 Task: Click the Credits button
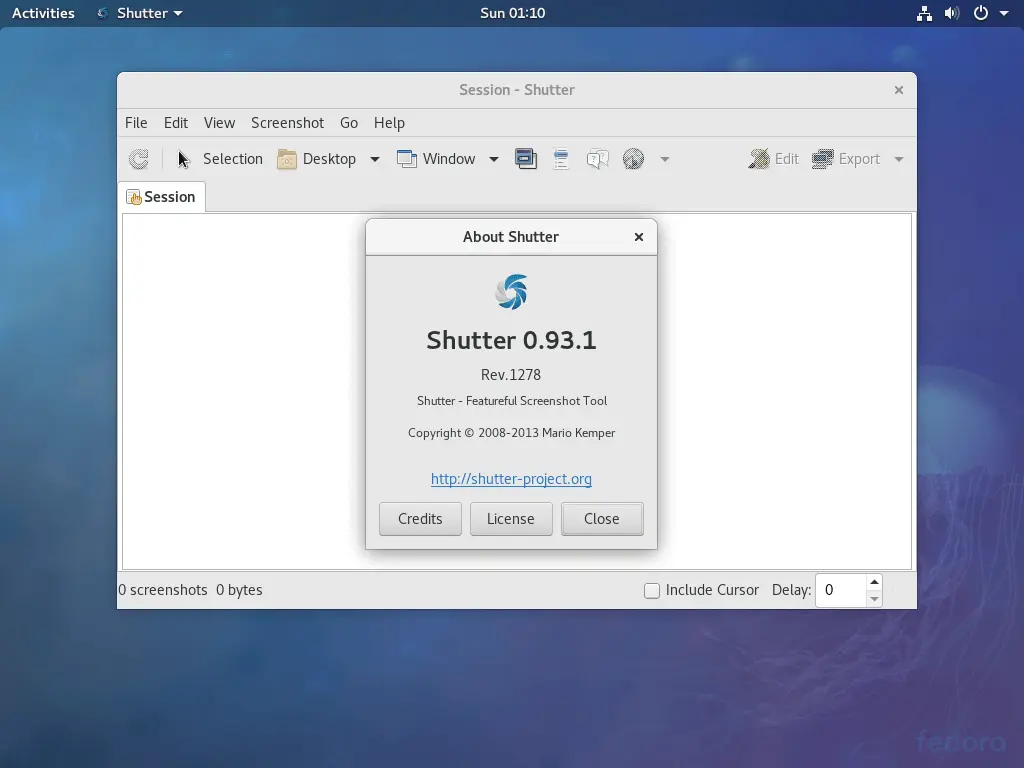pyautogui.click(x=420, y=519)
